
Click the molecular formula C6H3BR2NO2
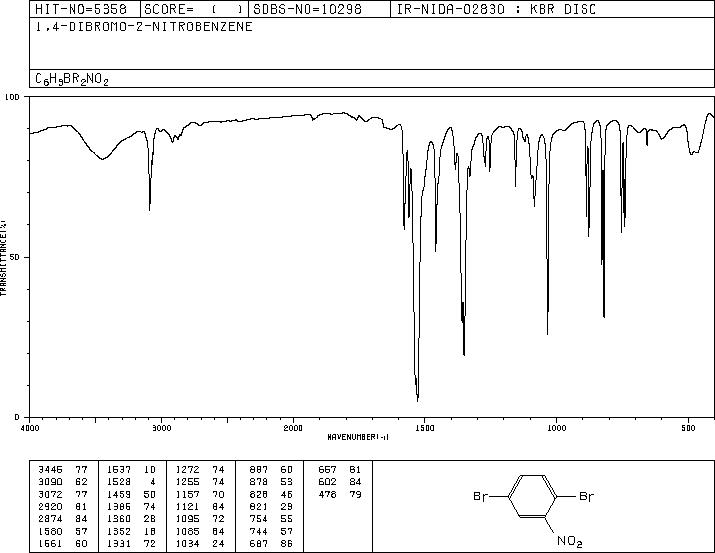tap(72, 79)
